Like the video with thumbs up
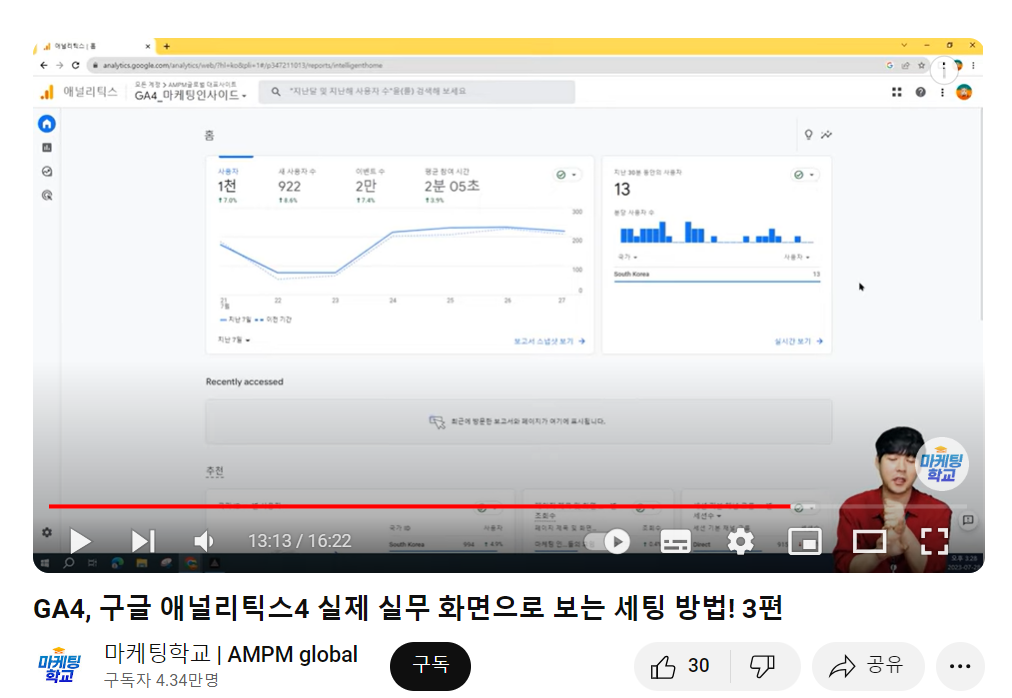The image size is (1012, 698). pos(682,666)
